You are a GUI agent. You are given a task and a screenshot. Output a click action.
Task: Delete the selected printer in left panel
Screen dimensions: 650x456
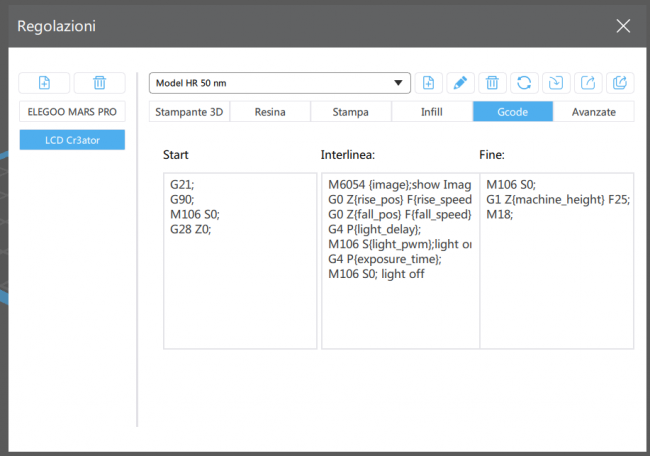point(99,83)
